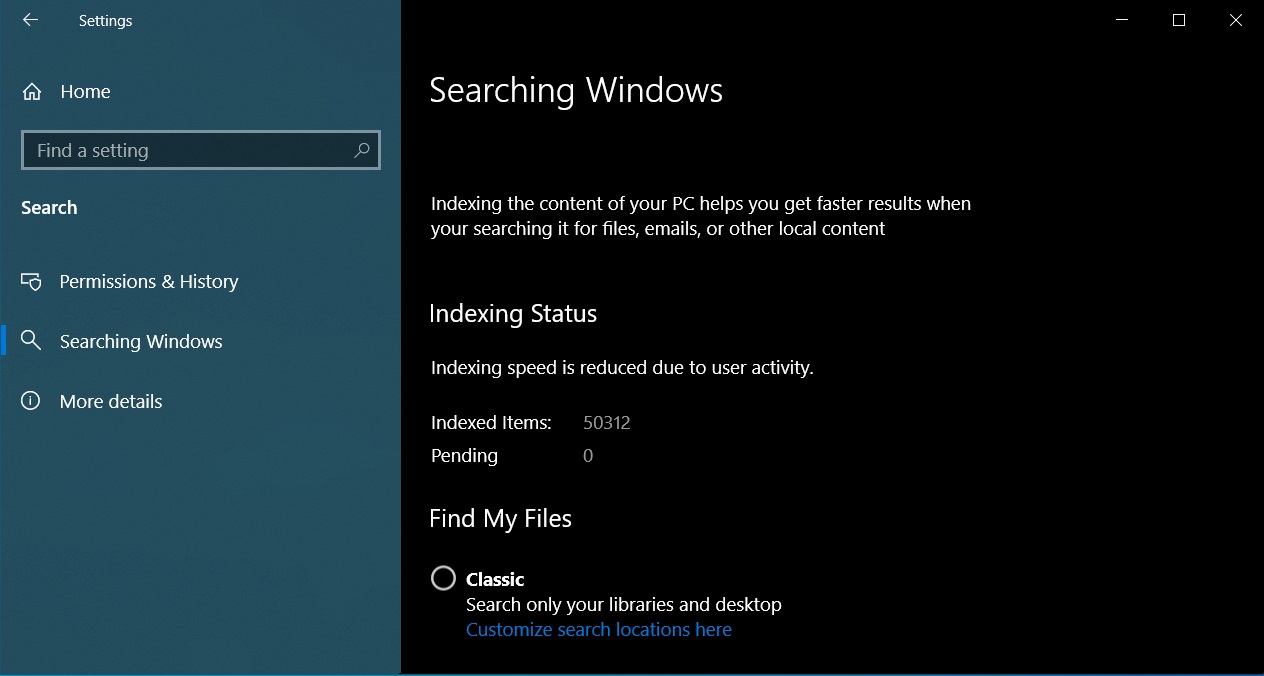Click the Pending value 0
This screenshot has width=1264, height=676.
point(588,456)
